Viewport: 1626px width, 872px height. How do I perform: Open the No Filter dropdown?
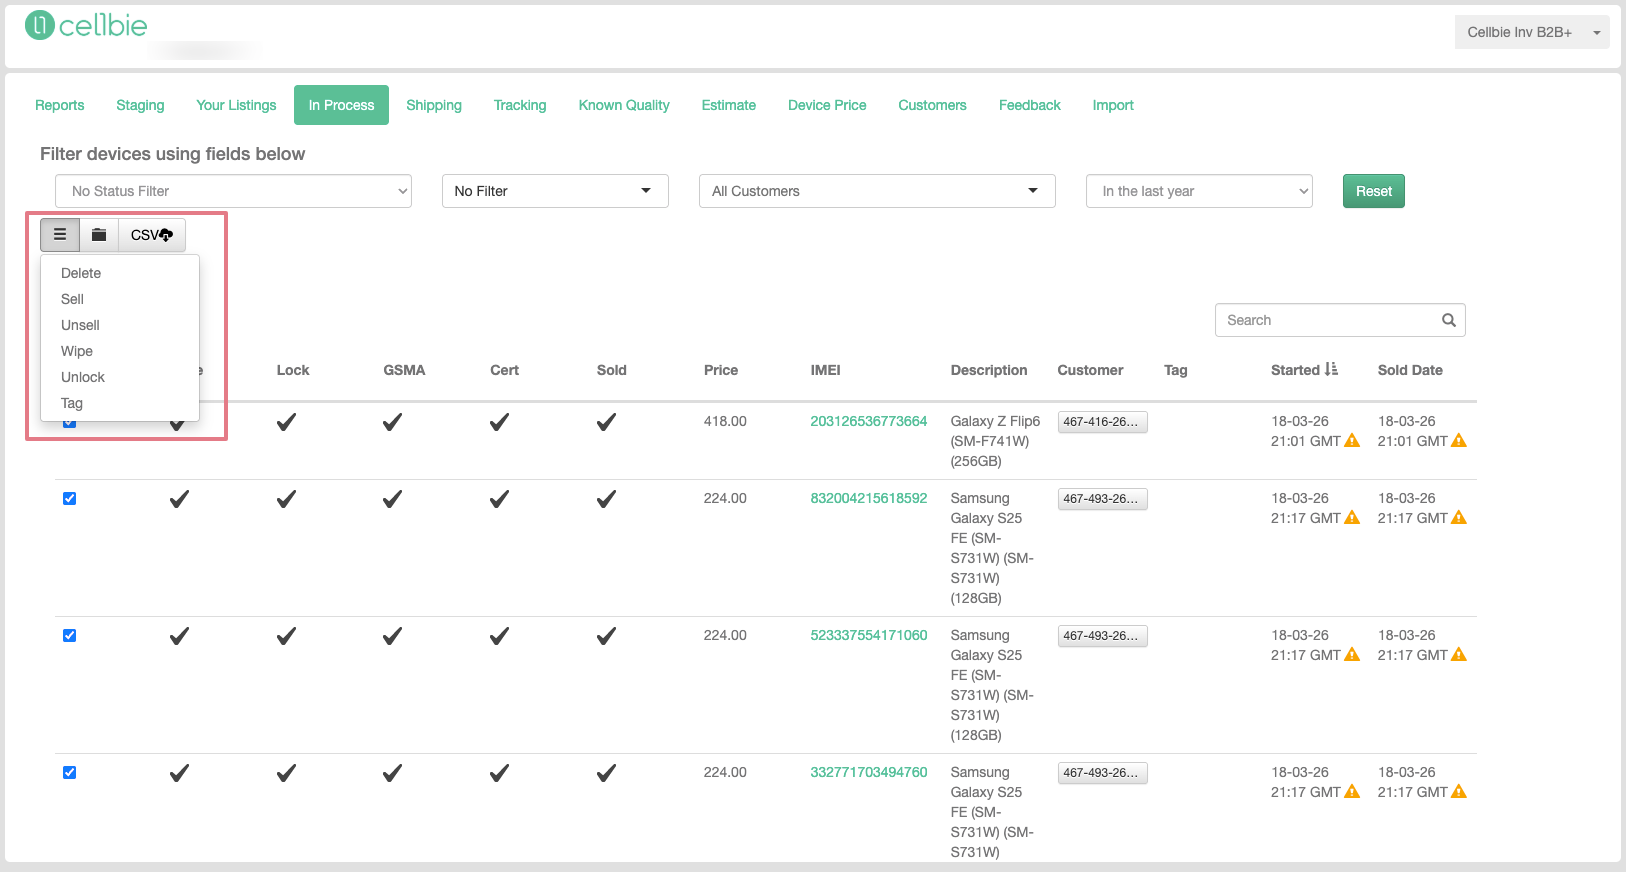[555, 191]
